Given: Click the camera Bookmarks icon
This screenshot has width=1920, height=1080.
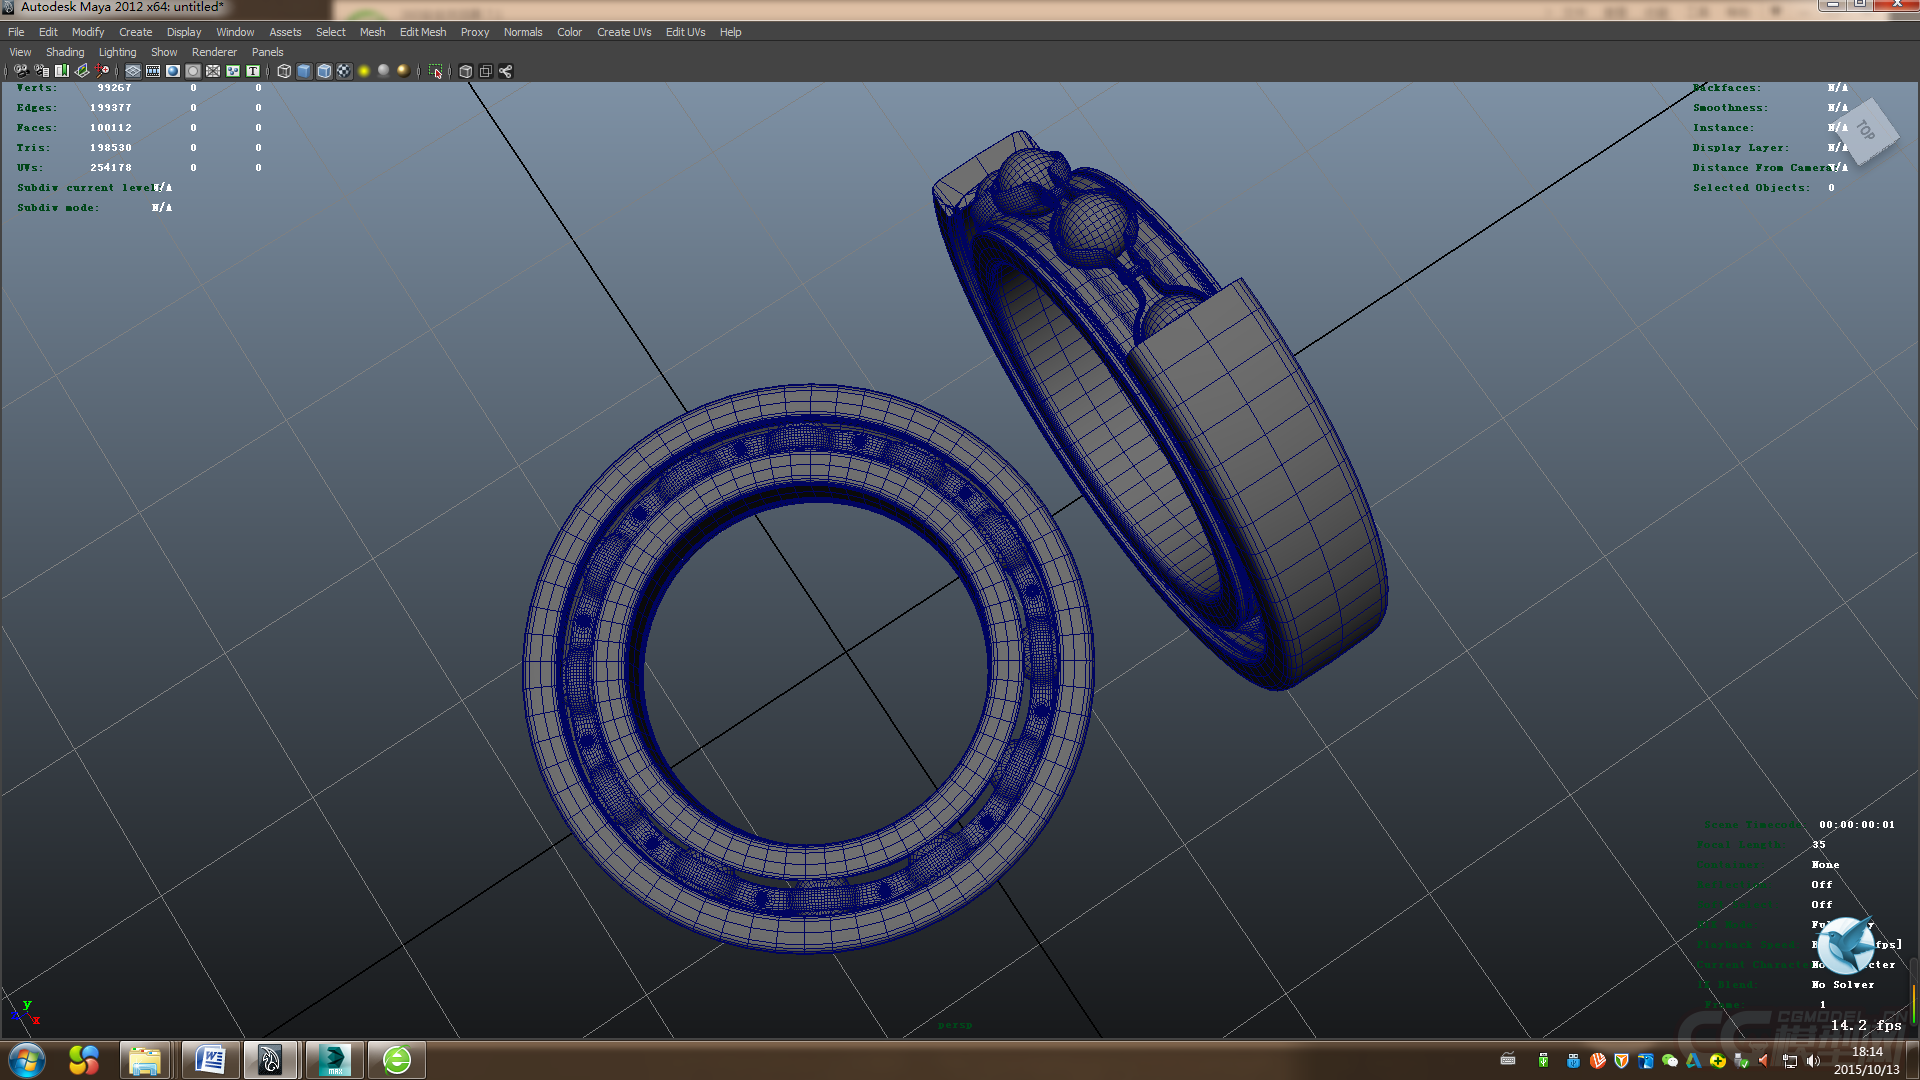Looking at the screenshot, I should point(62,71).
